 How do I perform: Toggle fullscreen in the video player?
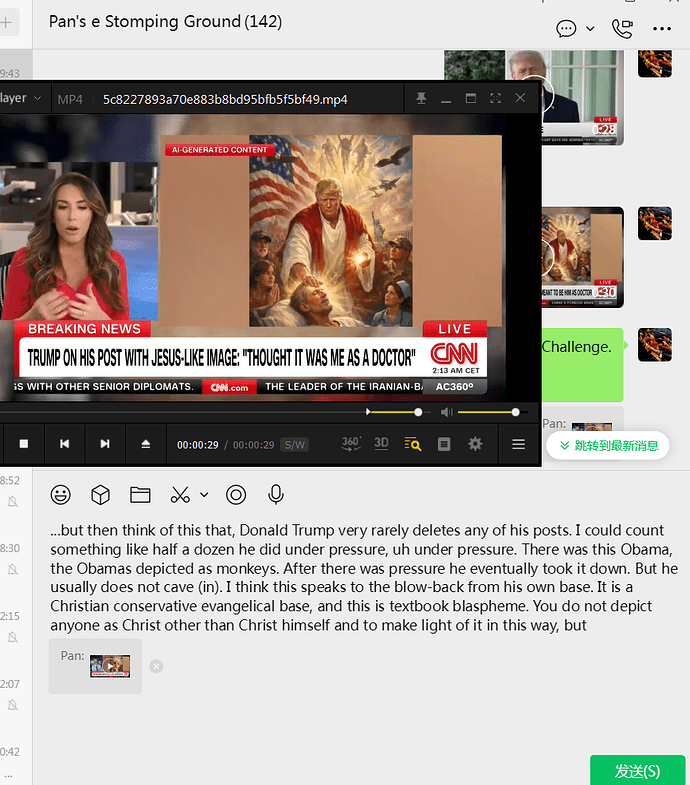coord(495,98)
